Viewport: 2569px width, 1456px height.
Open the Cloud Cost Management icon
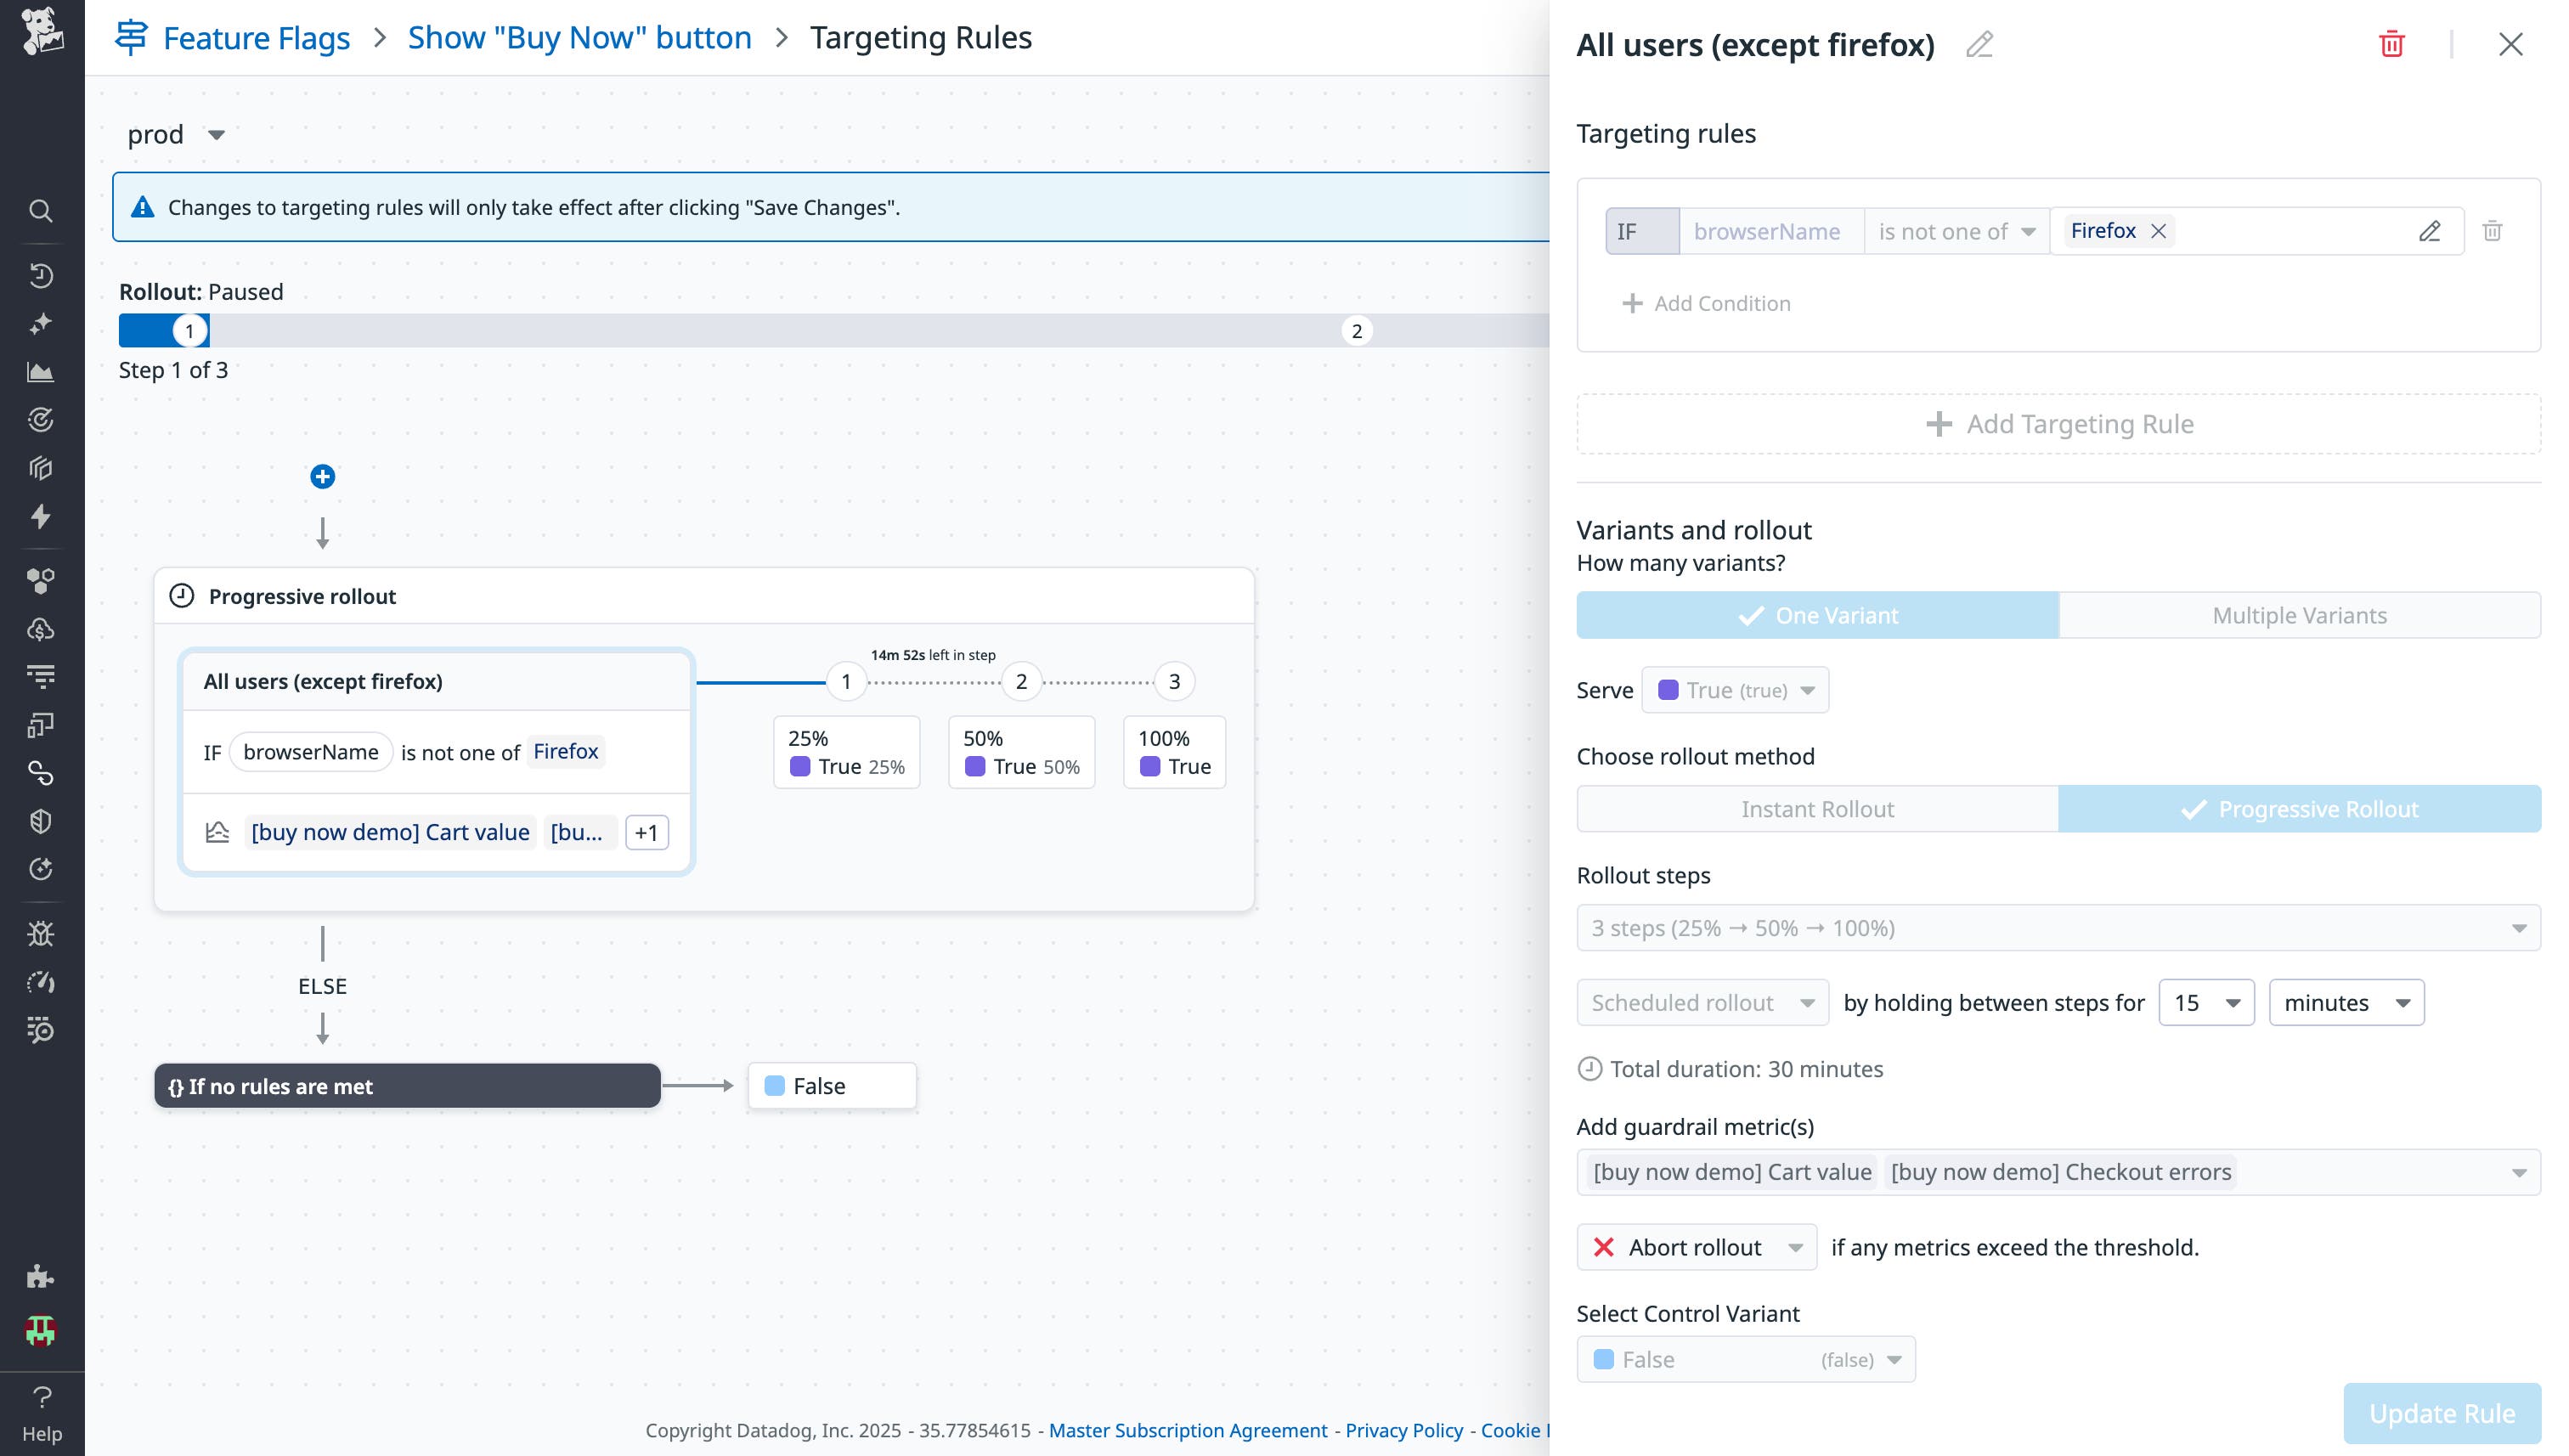click(40, 628)
